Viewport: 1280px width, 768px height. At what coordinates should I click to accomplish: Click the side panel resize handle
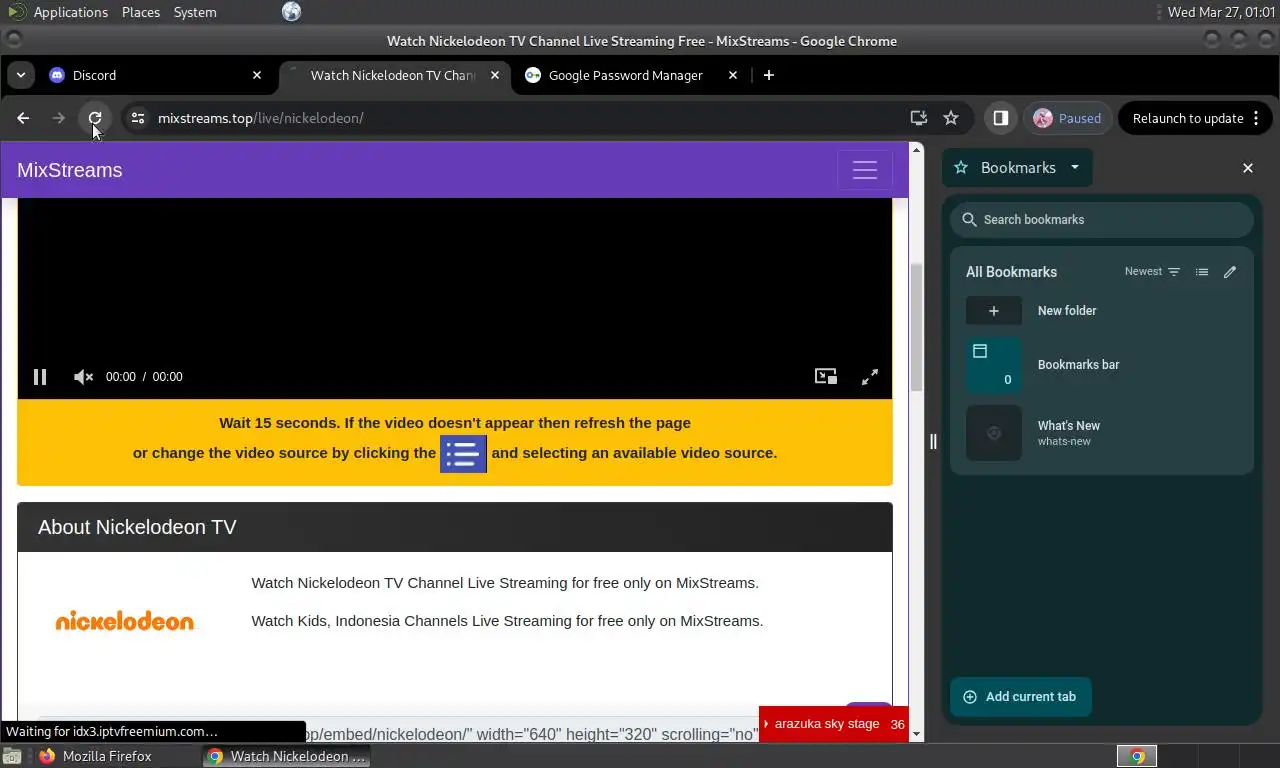pos(933,441)
